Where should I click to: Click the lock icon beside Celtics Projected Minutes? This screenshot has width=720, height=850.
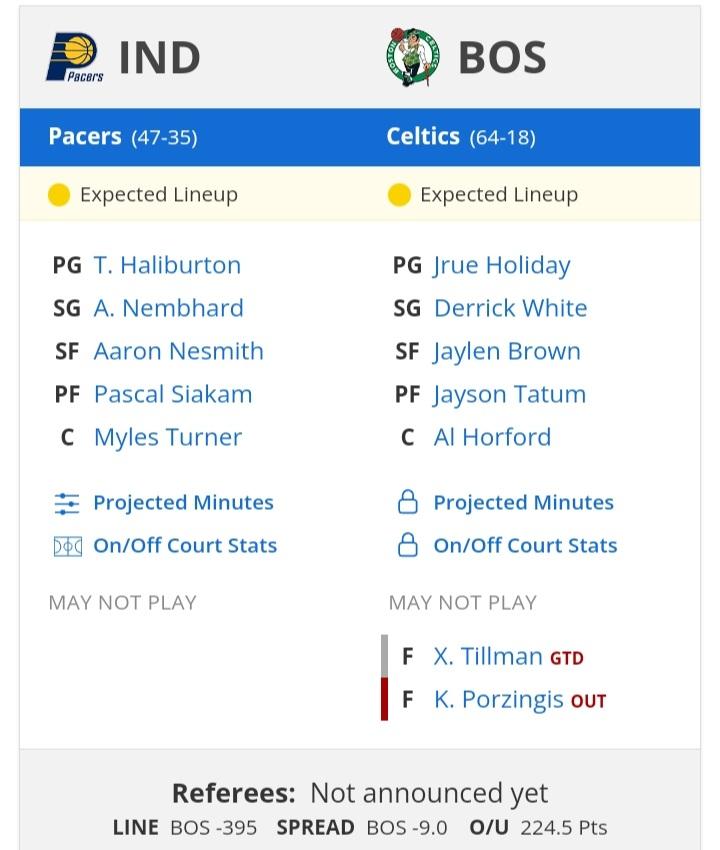(408, 502)
